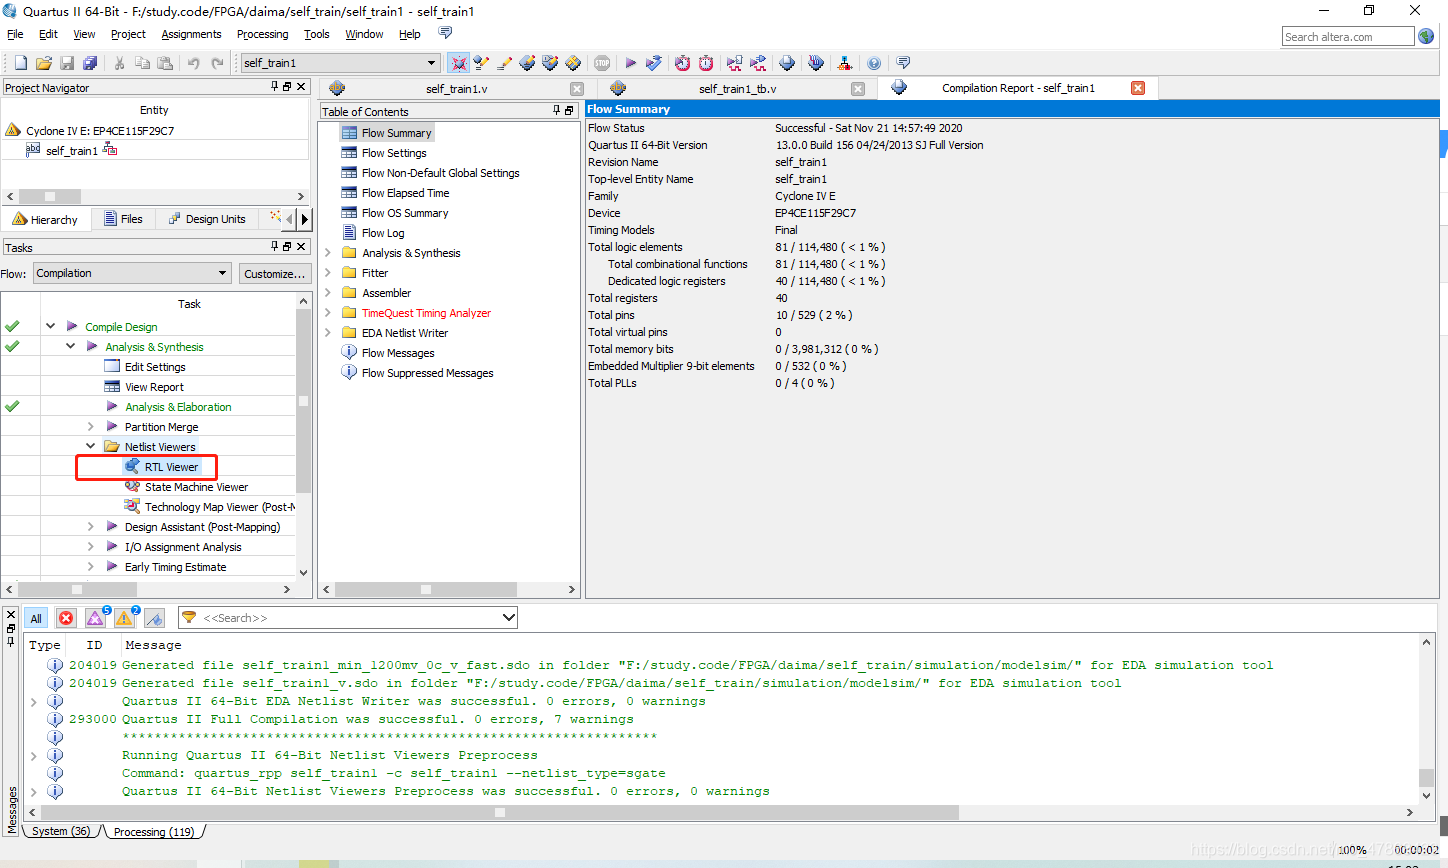Click the Open file folder icon
The height and width of the screenshot is (868, 1448).
point(43,63)
